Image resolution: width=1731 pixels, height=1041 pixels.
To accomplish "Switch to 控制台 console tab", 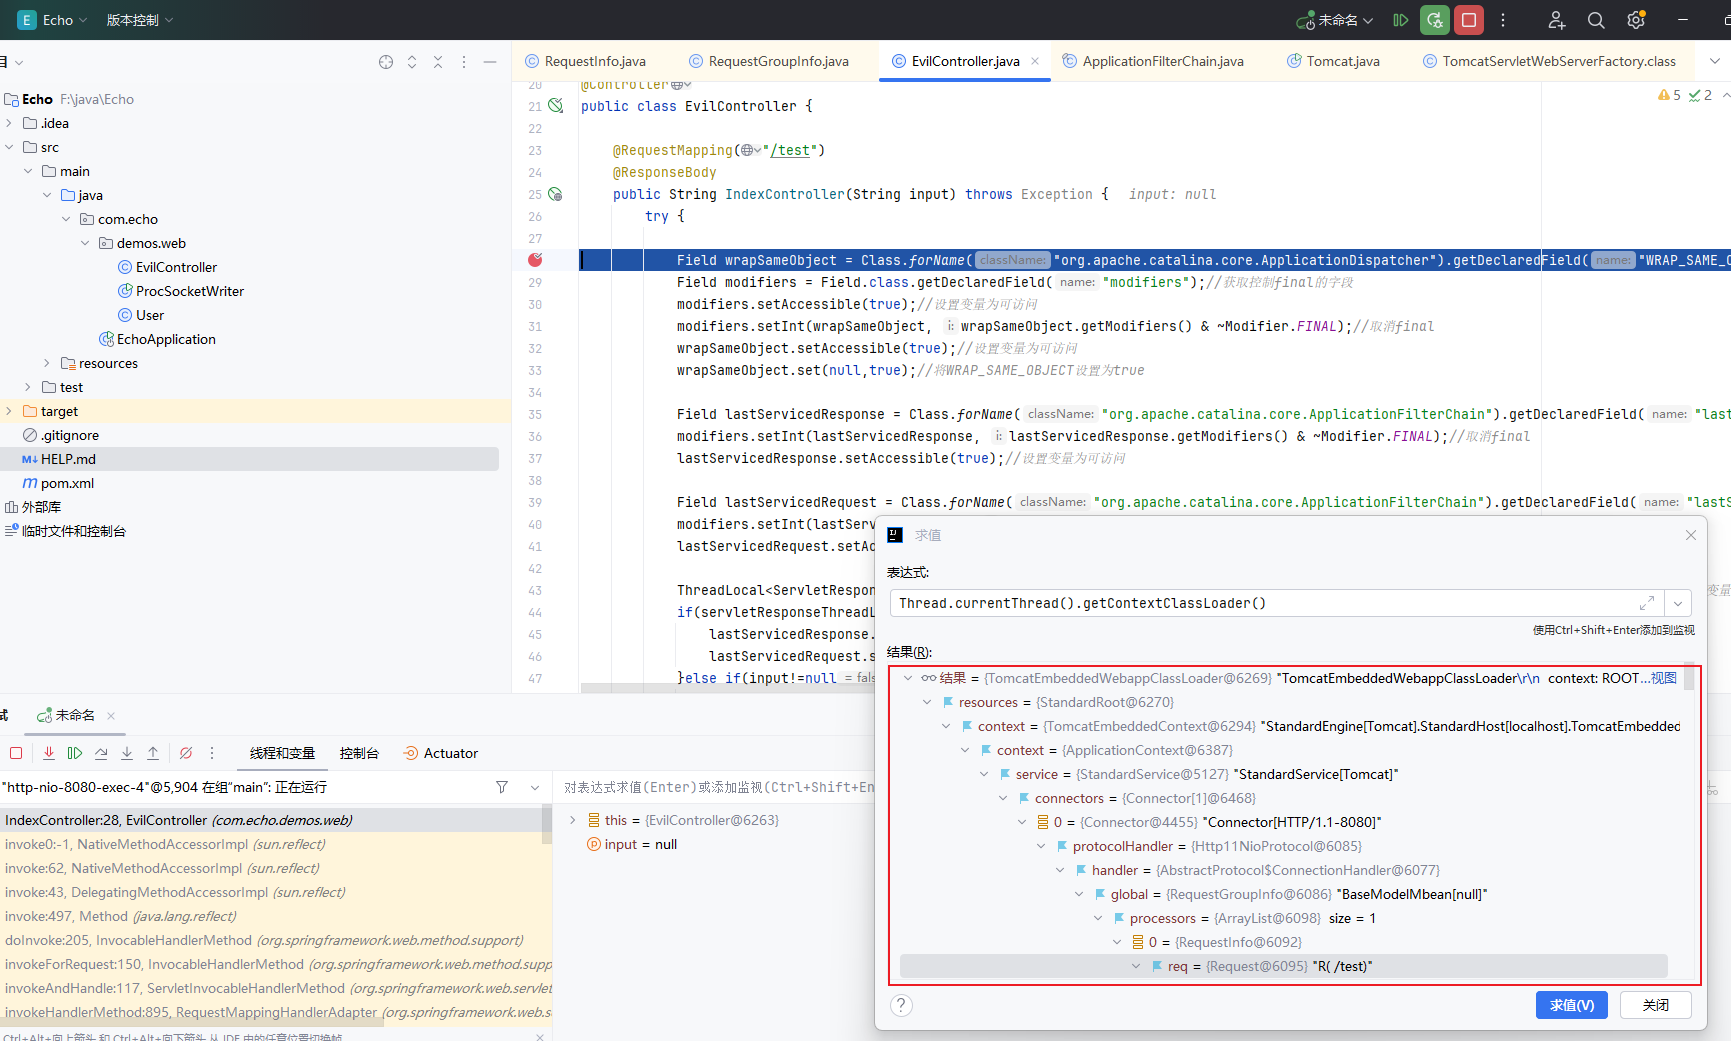I will (x=359, y=753).
